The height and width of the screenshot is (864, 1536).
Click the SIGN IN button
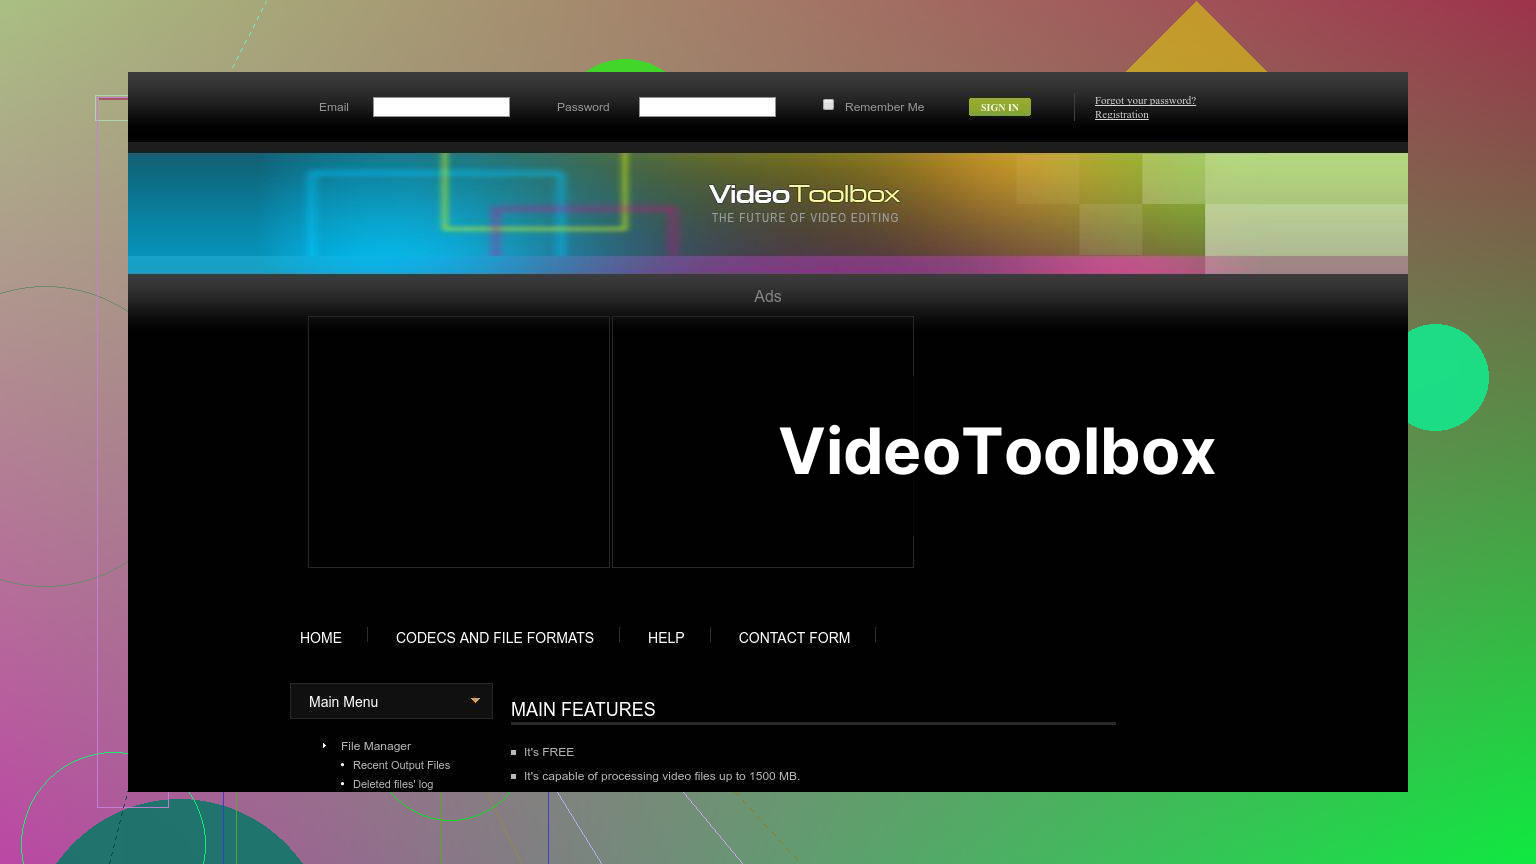click(x=999, y=107)
